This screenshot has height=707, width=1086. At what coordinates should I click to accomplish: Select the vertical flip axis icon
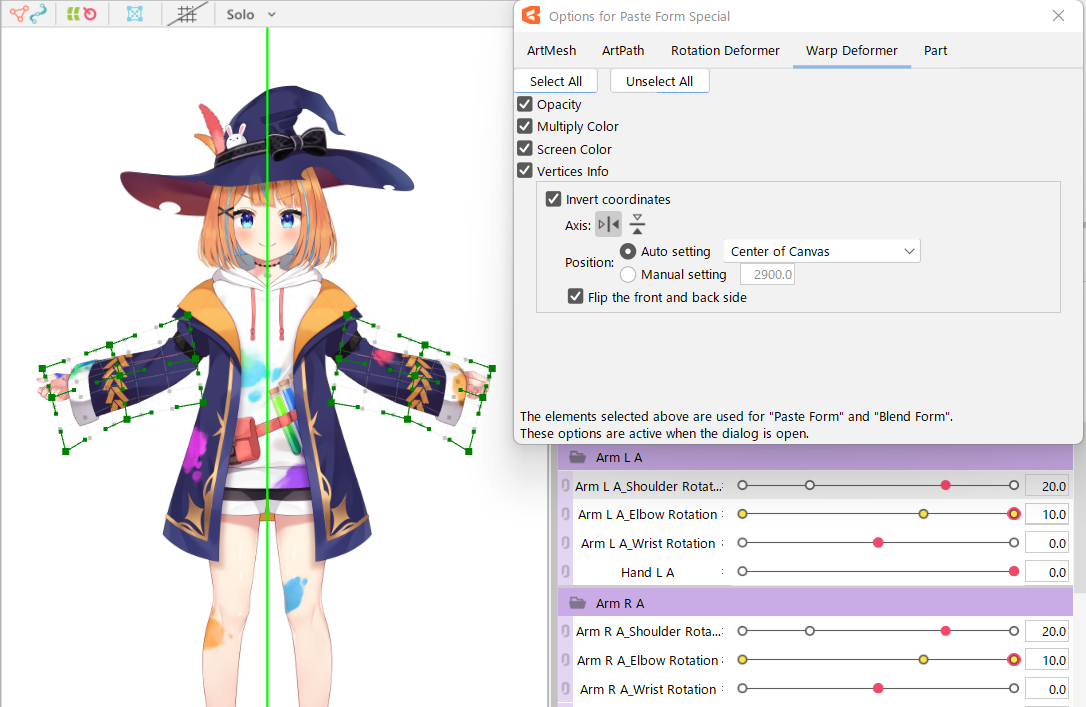[637, 225]
